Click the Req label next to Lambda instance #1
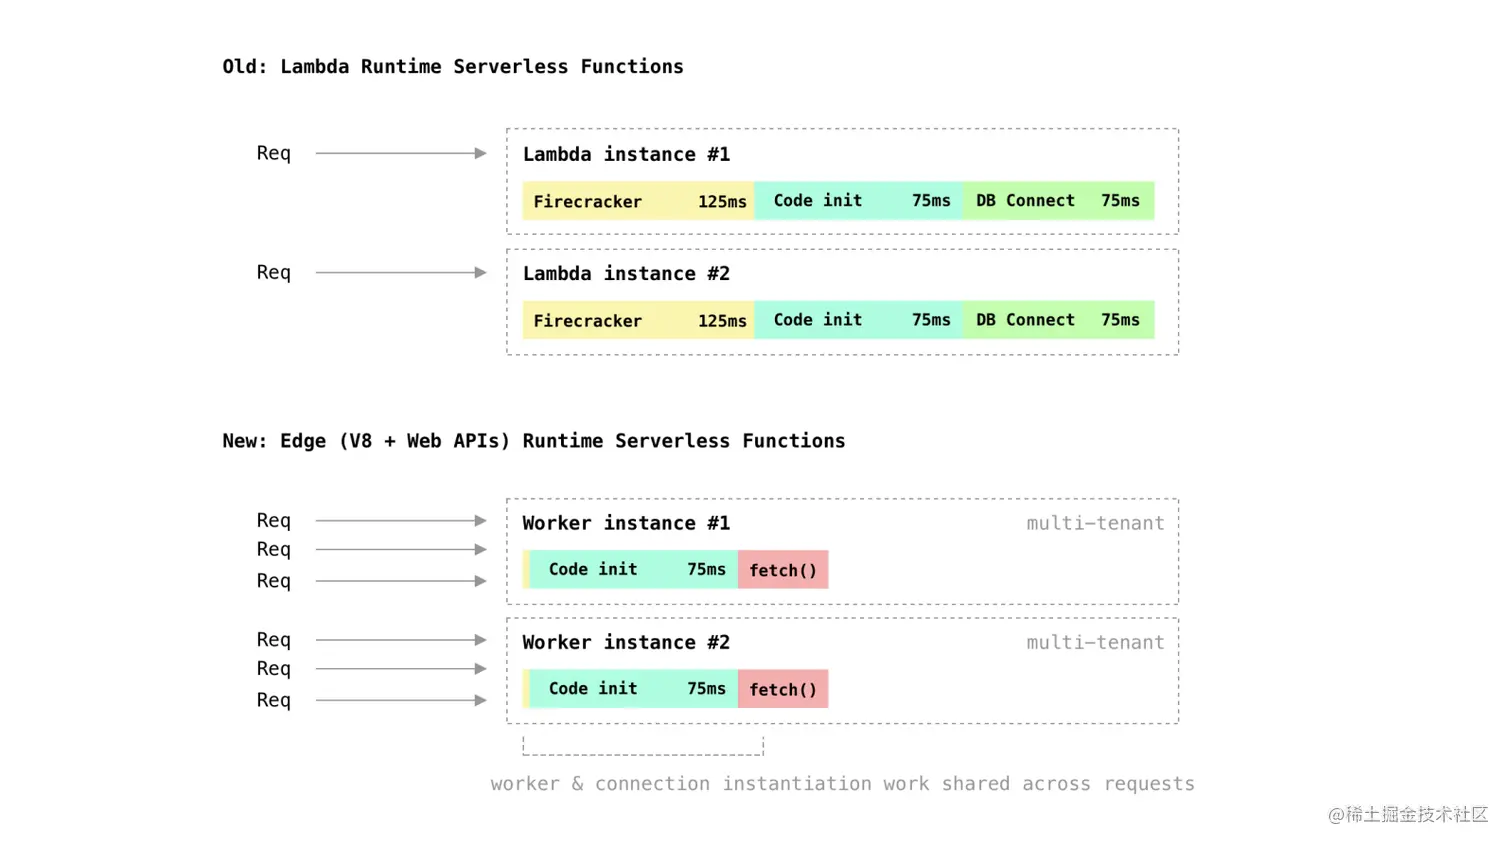1512x848 pixels. point(273,153)
